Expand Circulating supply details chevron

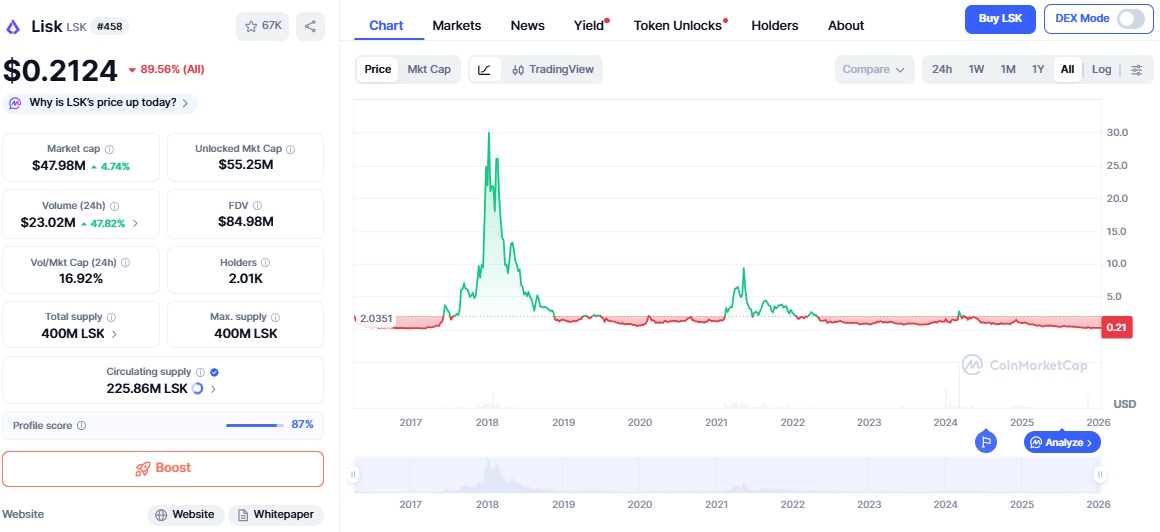[213, 389]
